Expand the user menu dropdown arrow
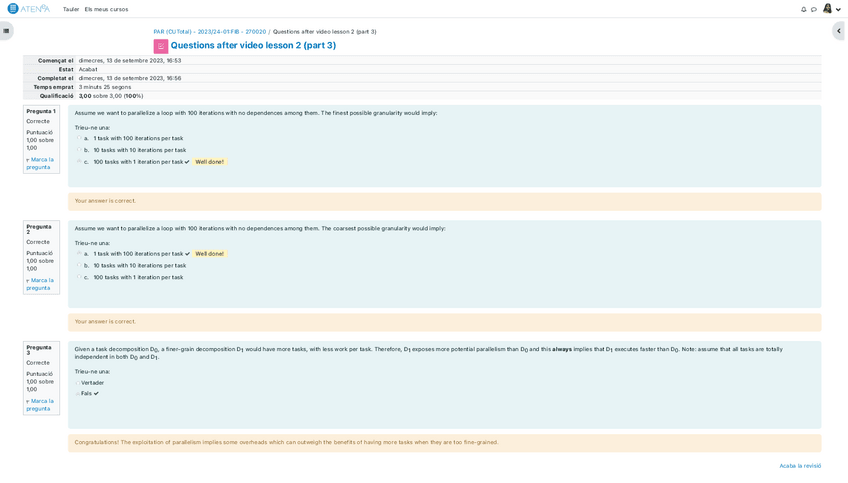The height and width of the screenshot is (483, 848). (x=839, y=10)
